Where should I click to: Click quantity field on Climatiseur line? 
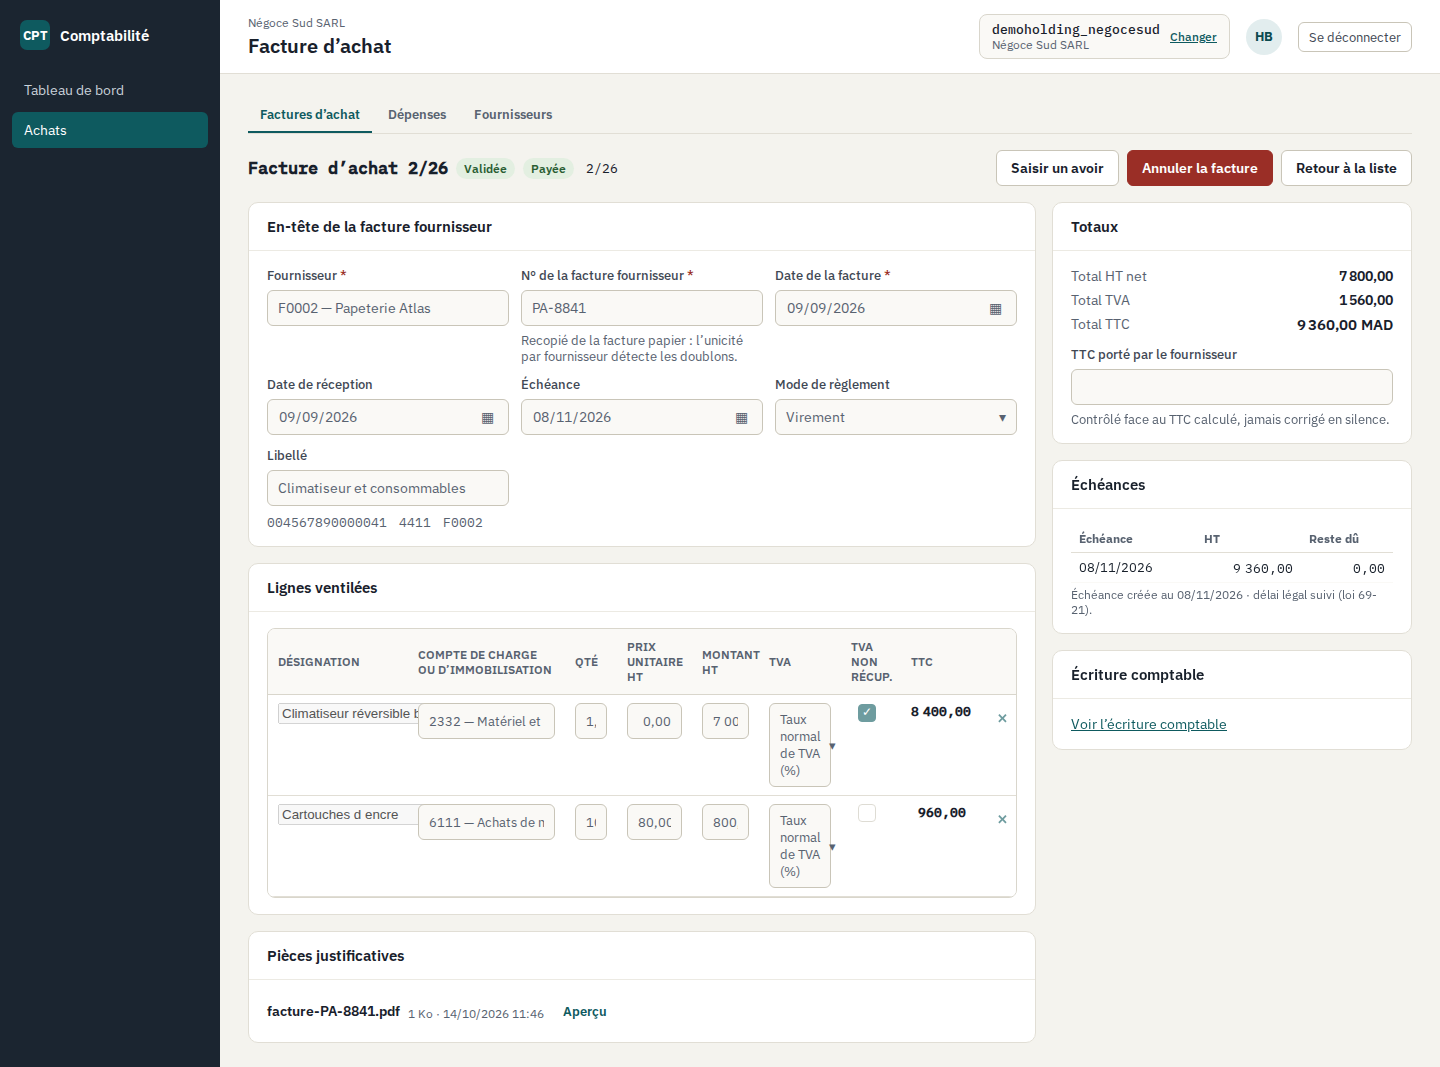(591, 721)
